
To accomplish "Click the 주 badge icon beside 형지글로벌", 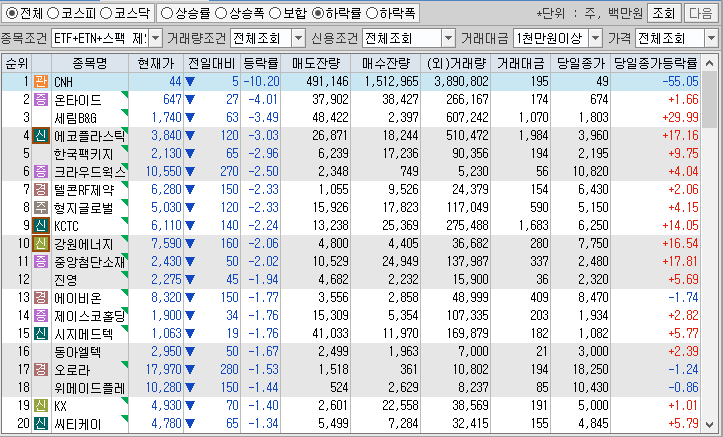I will point(41,207).
